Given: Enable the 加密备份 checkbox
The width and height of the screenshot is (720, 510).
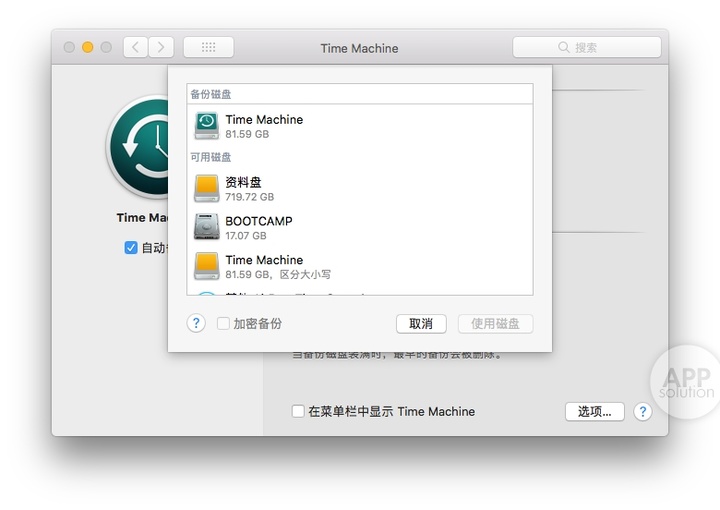Looking at the screenshot, I should pos(224,324).
